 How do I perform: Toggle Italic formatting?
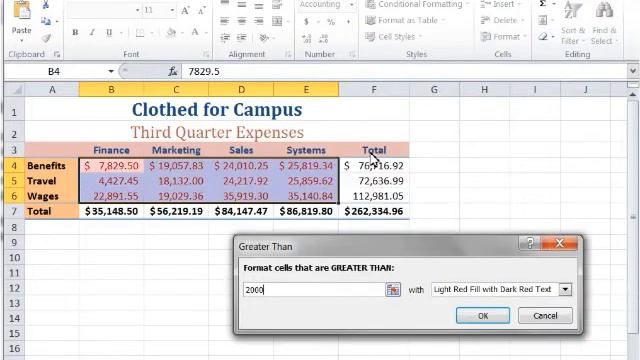coord(92,32)
